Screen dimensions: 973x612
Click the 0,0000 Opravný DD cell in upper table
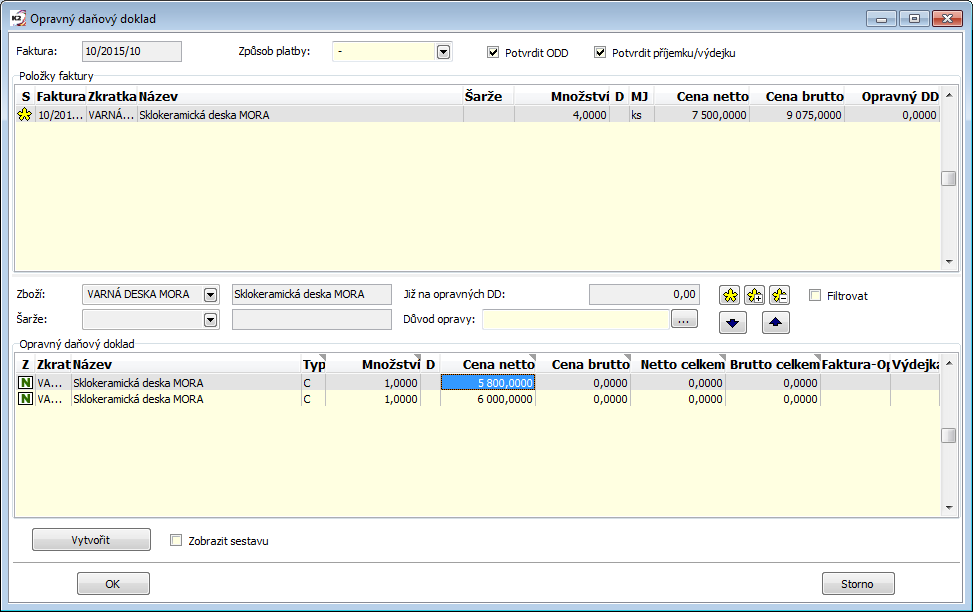point(892,115)
